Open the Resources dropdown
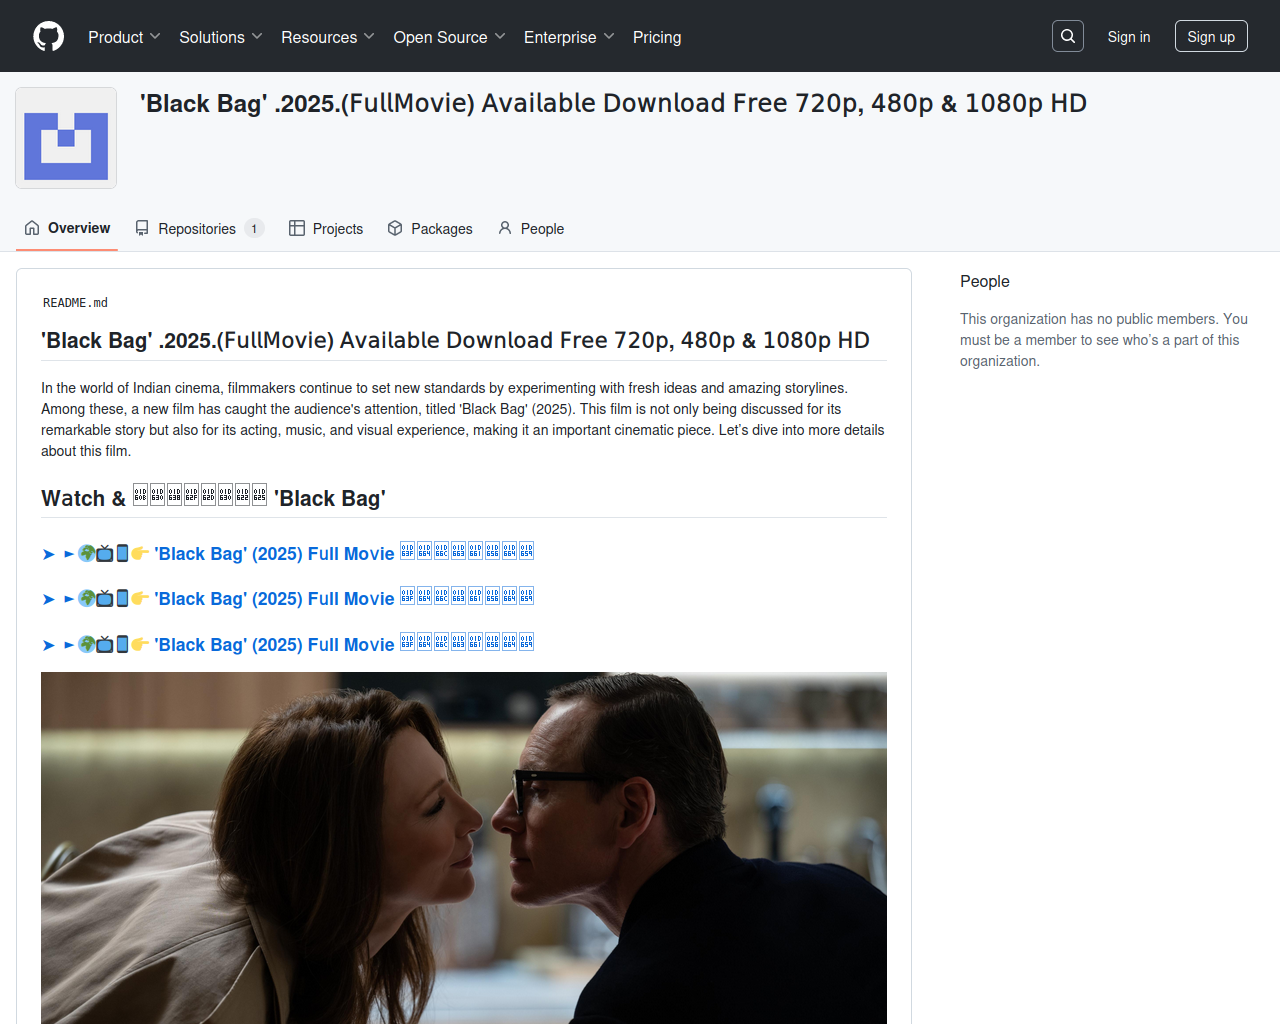 (x=327, y=37)
